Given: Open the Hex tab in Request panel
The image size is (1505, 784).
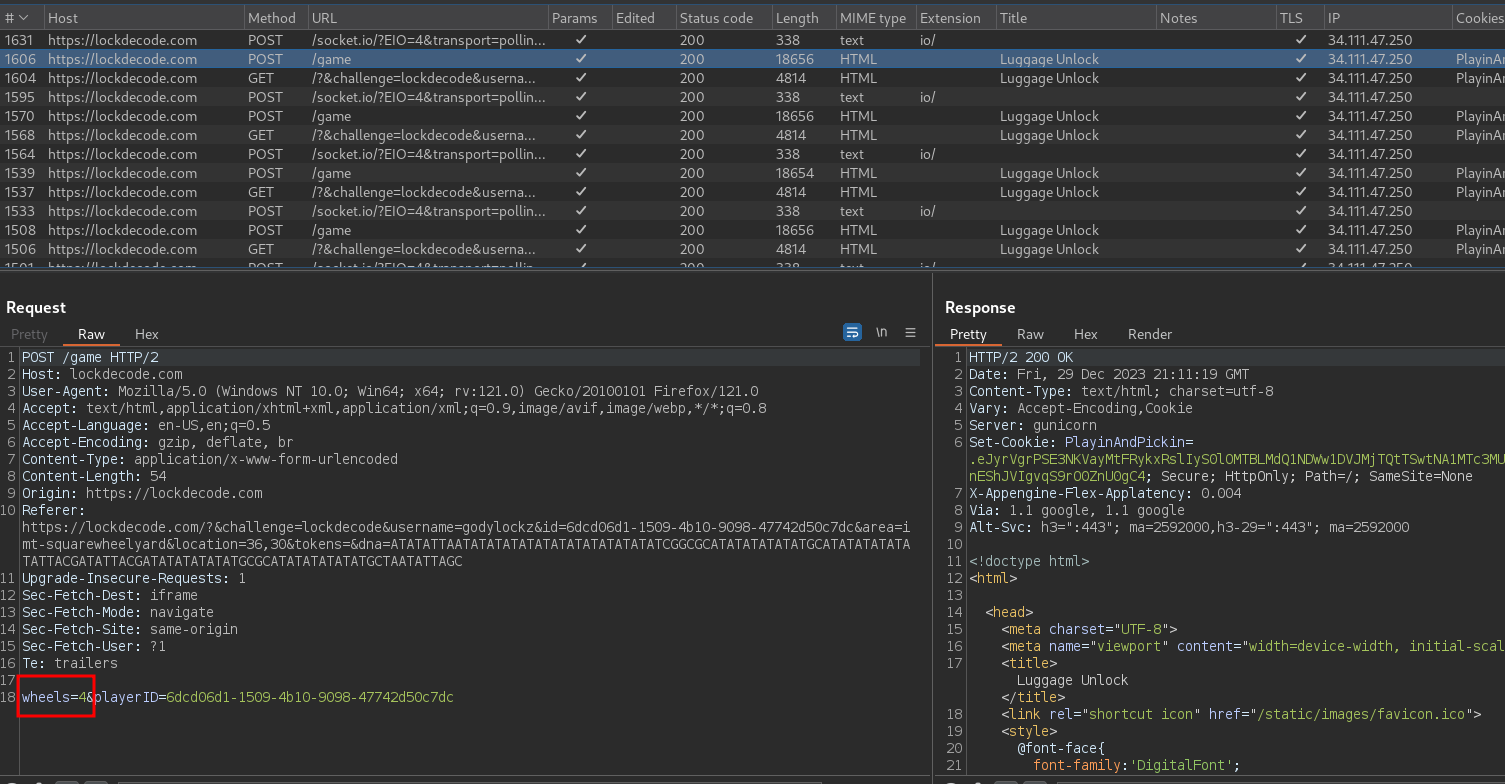Looking at the screenshot, I should coord(146,334).
